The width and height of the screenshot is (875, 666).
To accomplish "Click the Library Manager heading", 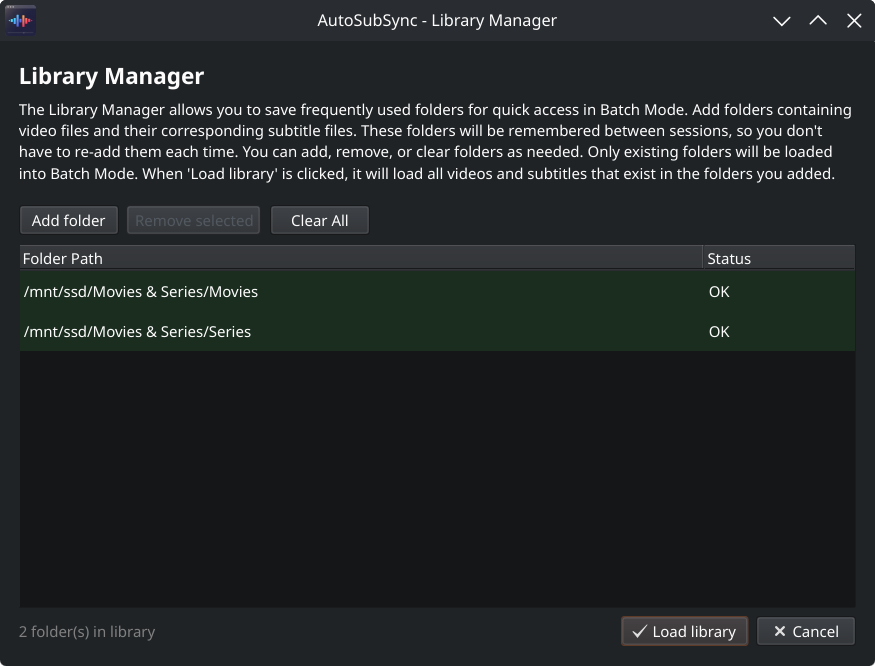I will (x=112, y=76).
